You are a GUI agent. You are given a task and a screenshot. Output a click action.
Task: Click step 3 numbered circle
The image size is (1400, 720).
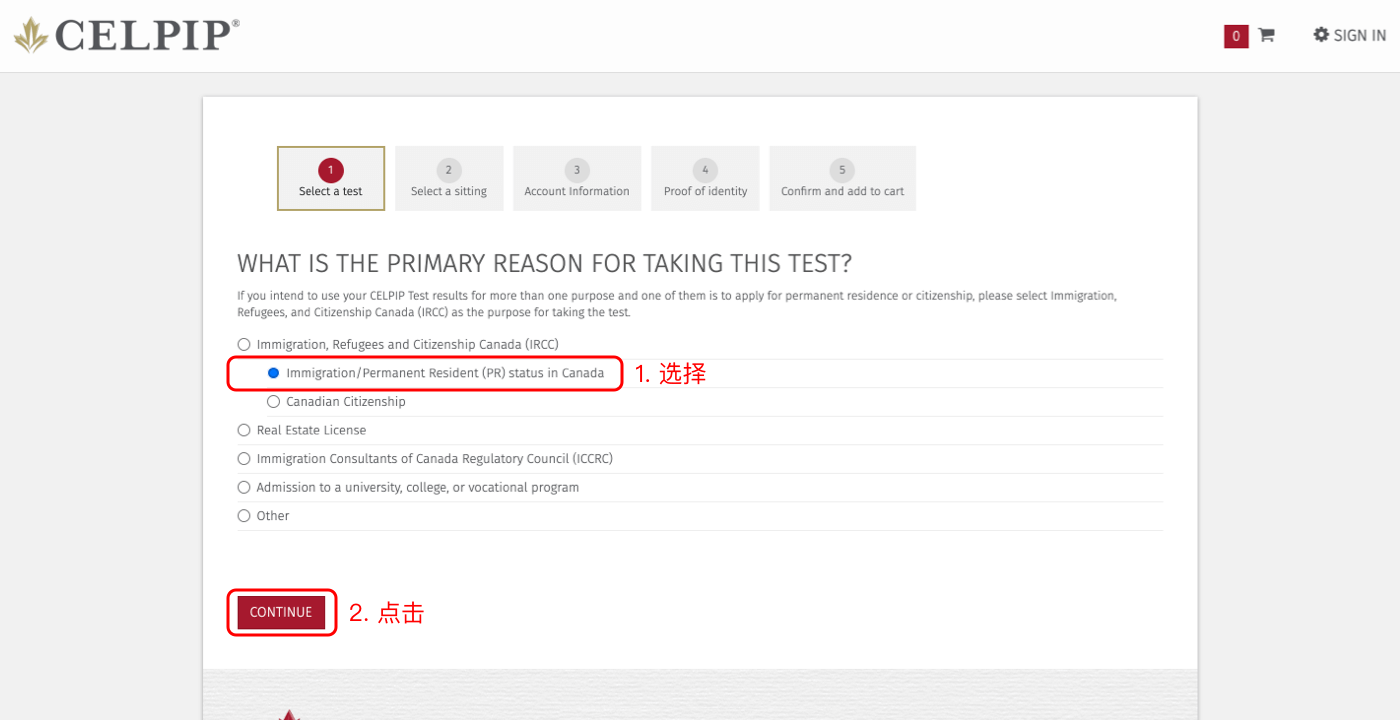(577, 170)
